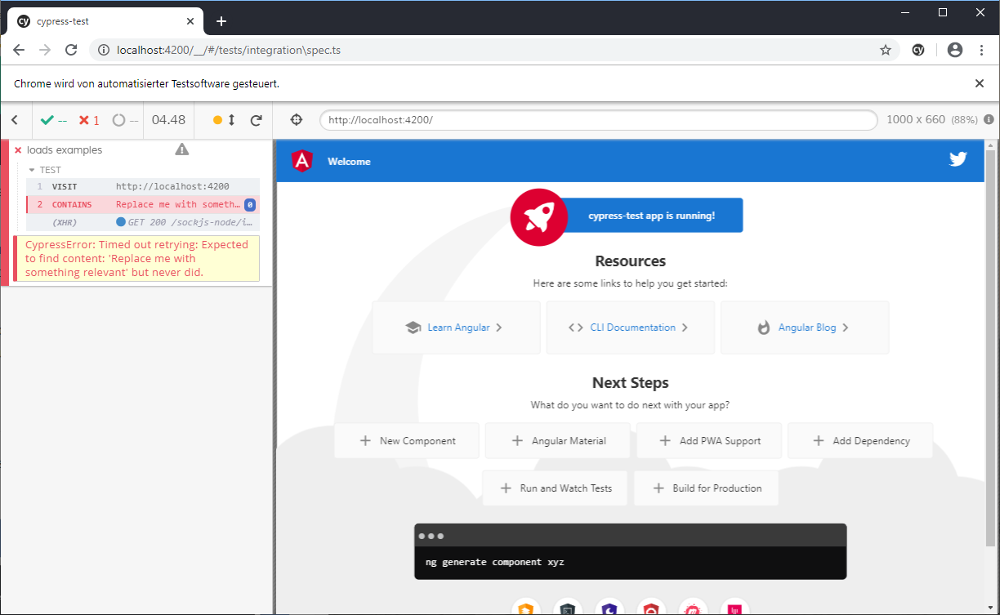Open the Learn Angular link
Image resolution: width=1000 pixels, height=615 pixels.
(459, 327)
